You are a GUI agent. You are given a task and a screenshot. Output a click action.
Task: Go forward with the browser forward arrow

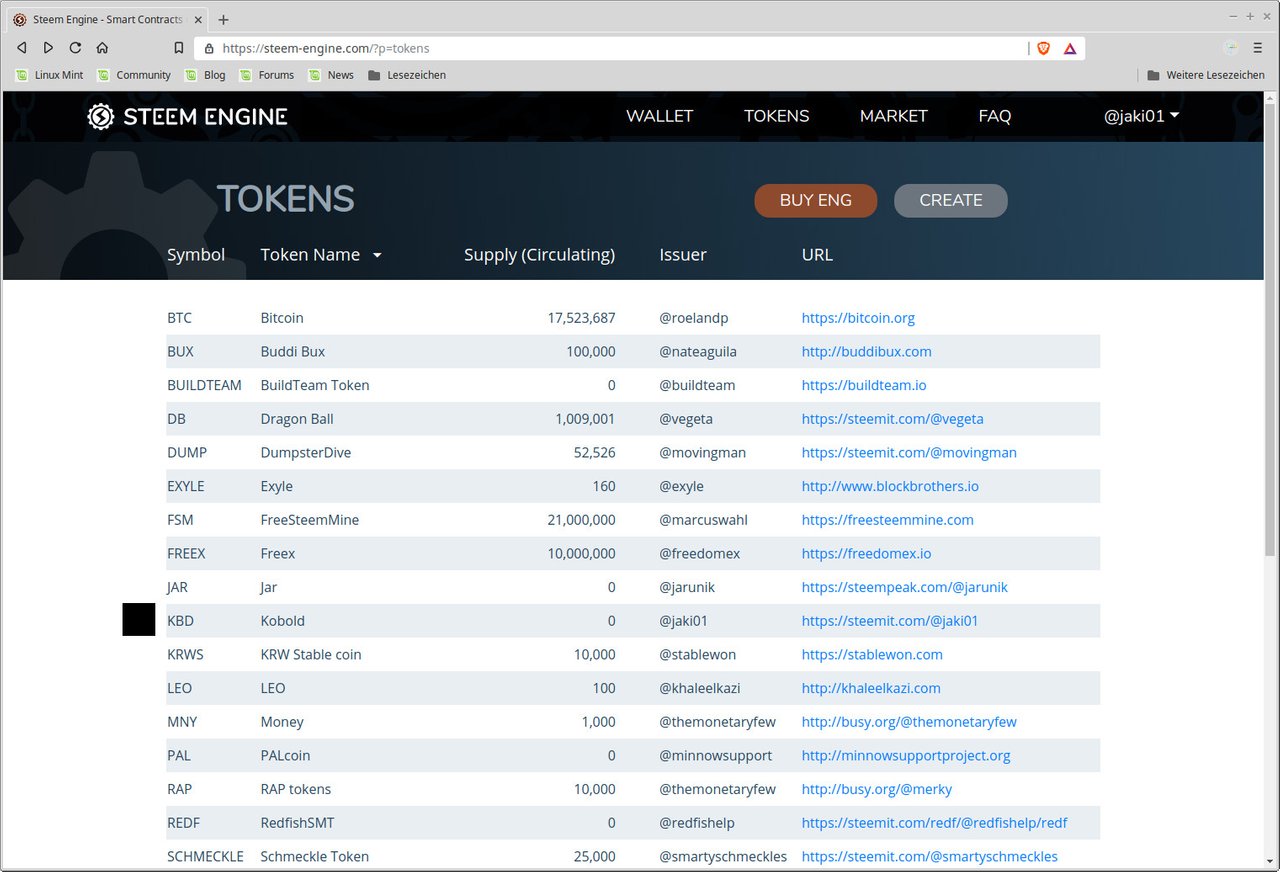48,48
